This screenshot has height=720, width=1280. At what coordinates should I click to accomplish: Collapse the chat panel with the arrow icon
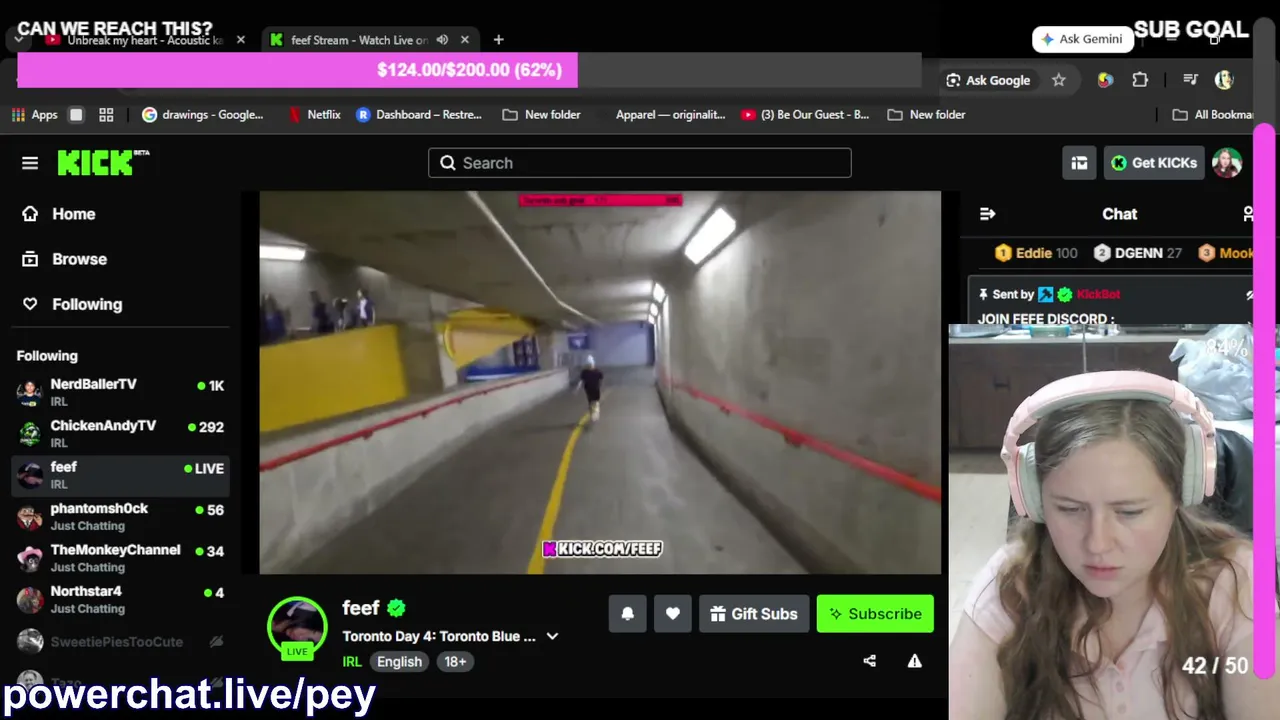click(987, 214)
